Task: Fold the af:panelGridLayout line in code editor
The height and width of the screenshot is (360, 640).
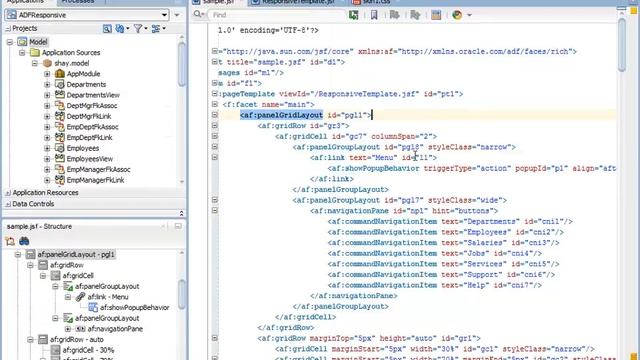Action: click(215, 115)
